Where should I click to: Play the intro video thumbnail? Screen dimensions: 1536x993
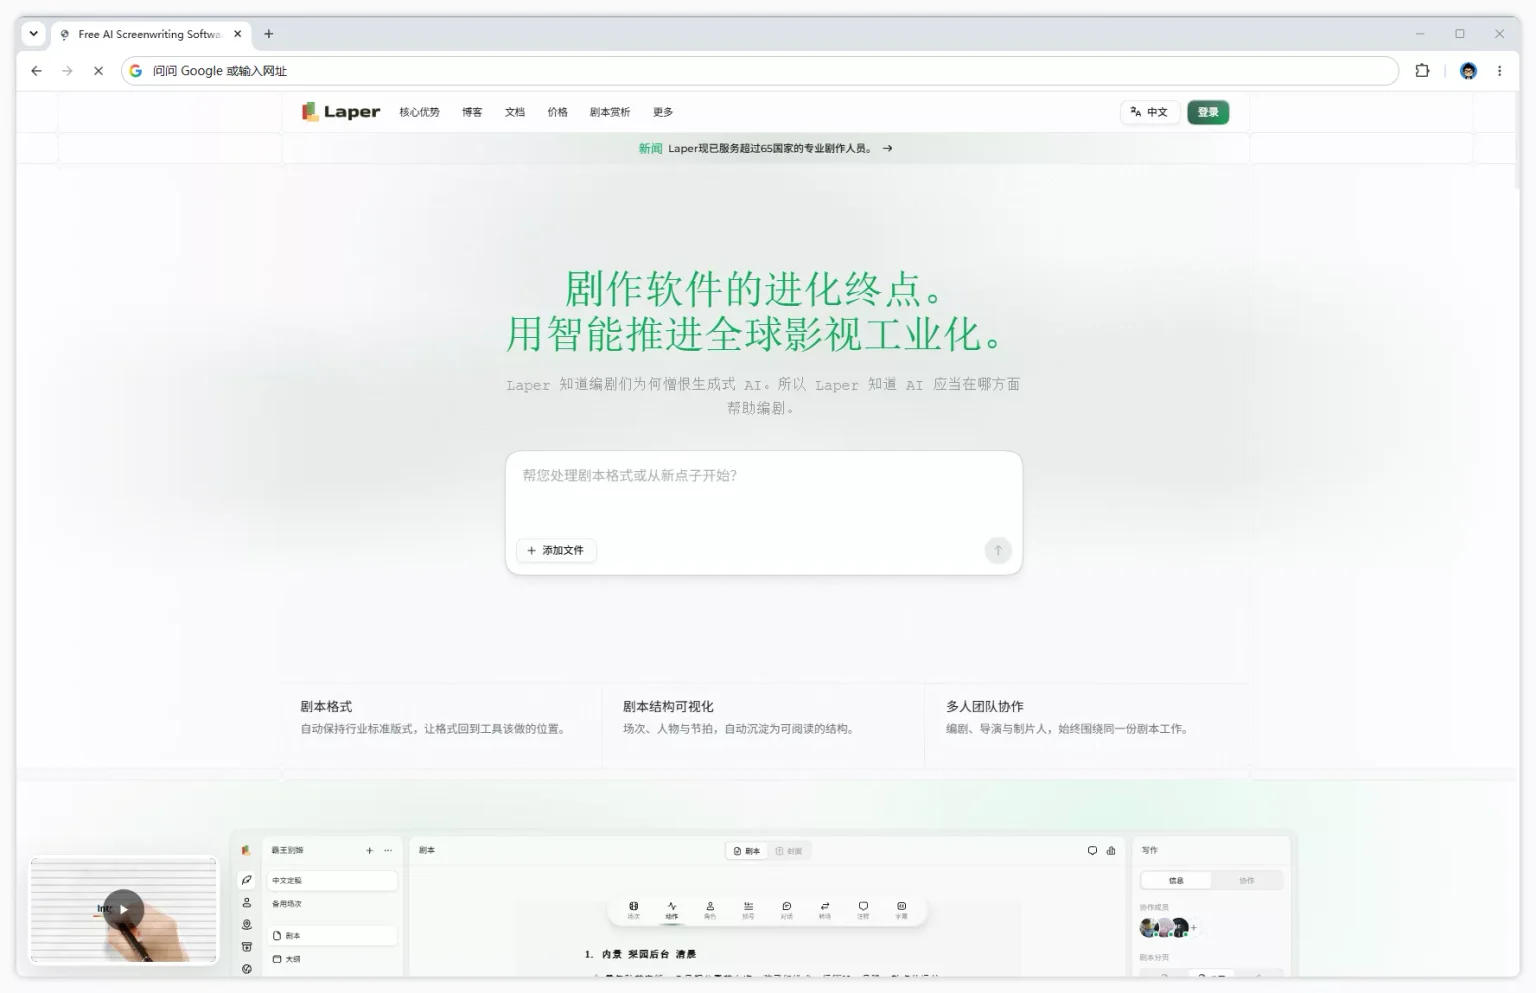pos(124,909)
